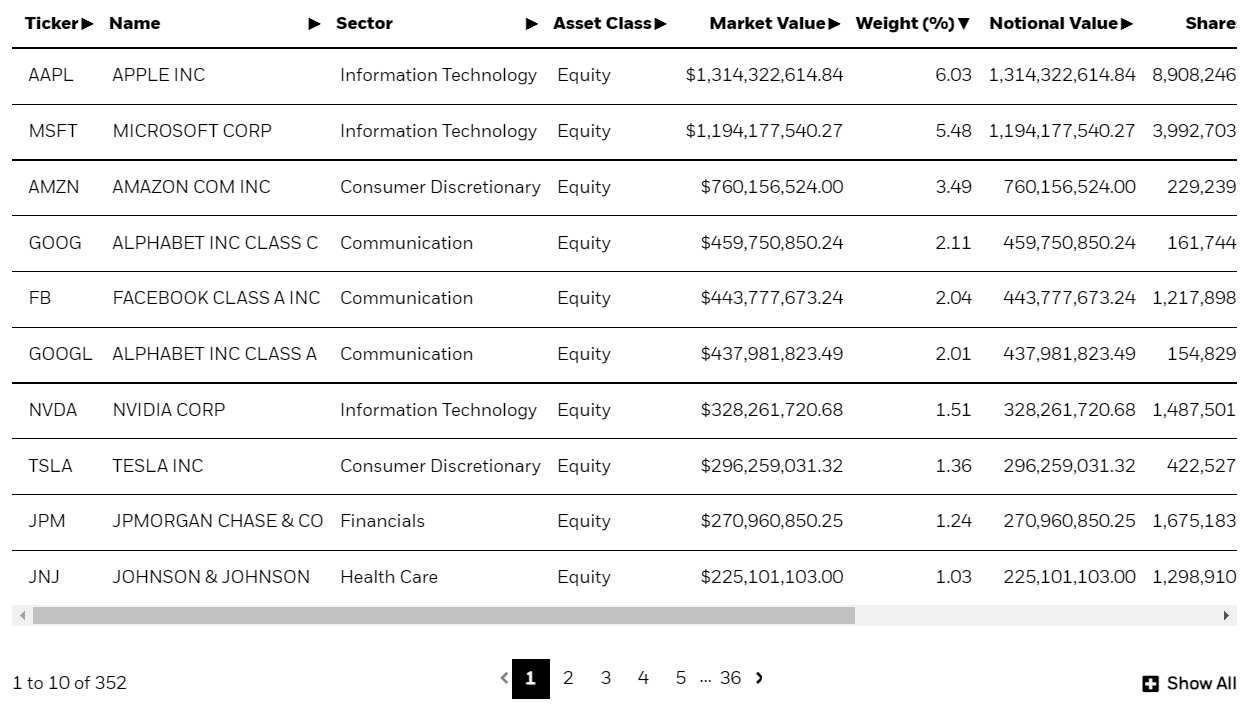Click the Show All plus icon

pyautogui.click(x=1151, y=684)
